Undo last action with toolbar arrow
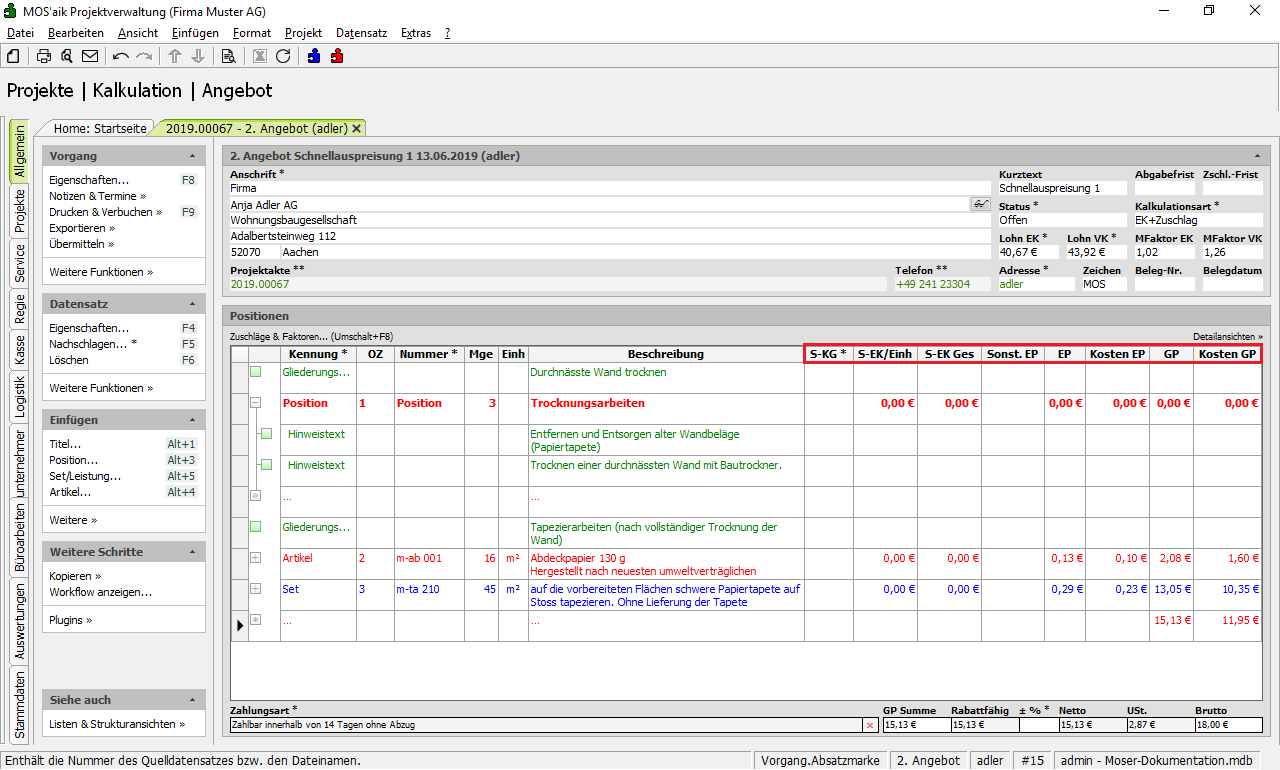This screenshot has width=1280, height=770. coord(121,56)
